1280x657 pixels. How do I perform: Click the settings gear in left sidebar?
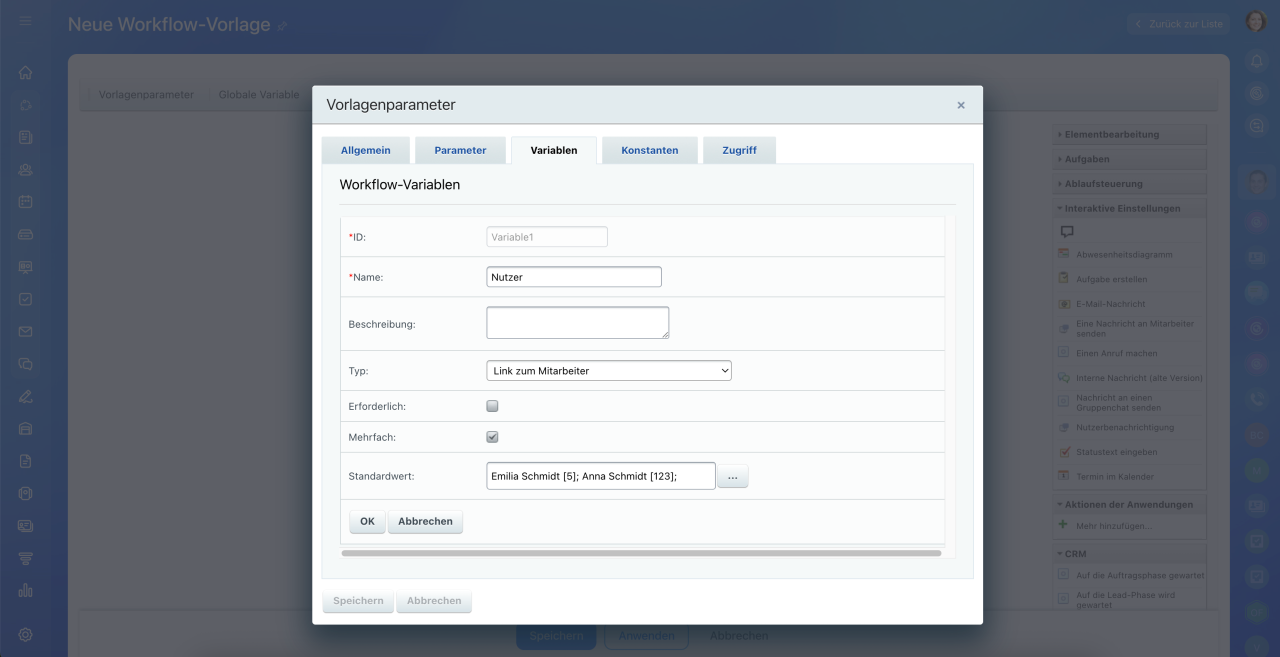click(x=25, y=634)
